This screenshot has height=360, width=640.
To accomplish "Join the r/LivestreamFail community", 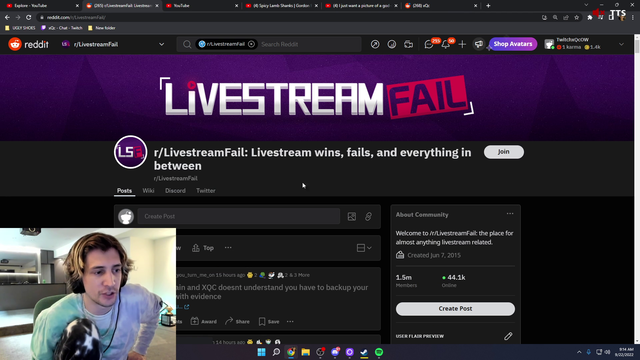I will (x=504, y=152).
